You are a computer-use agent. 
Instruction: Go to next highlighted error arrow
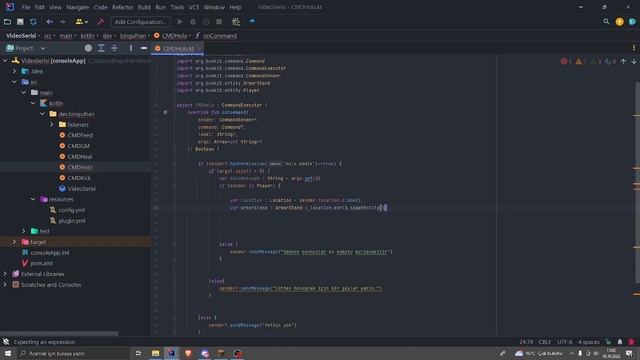[x=634, y=61]
